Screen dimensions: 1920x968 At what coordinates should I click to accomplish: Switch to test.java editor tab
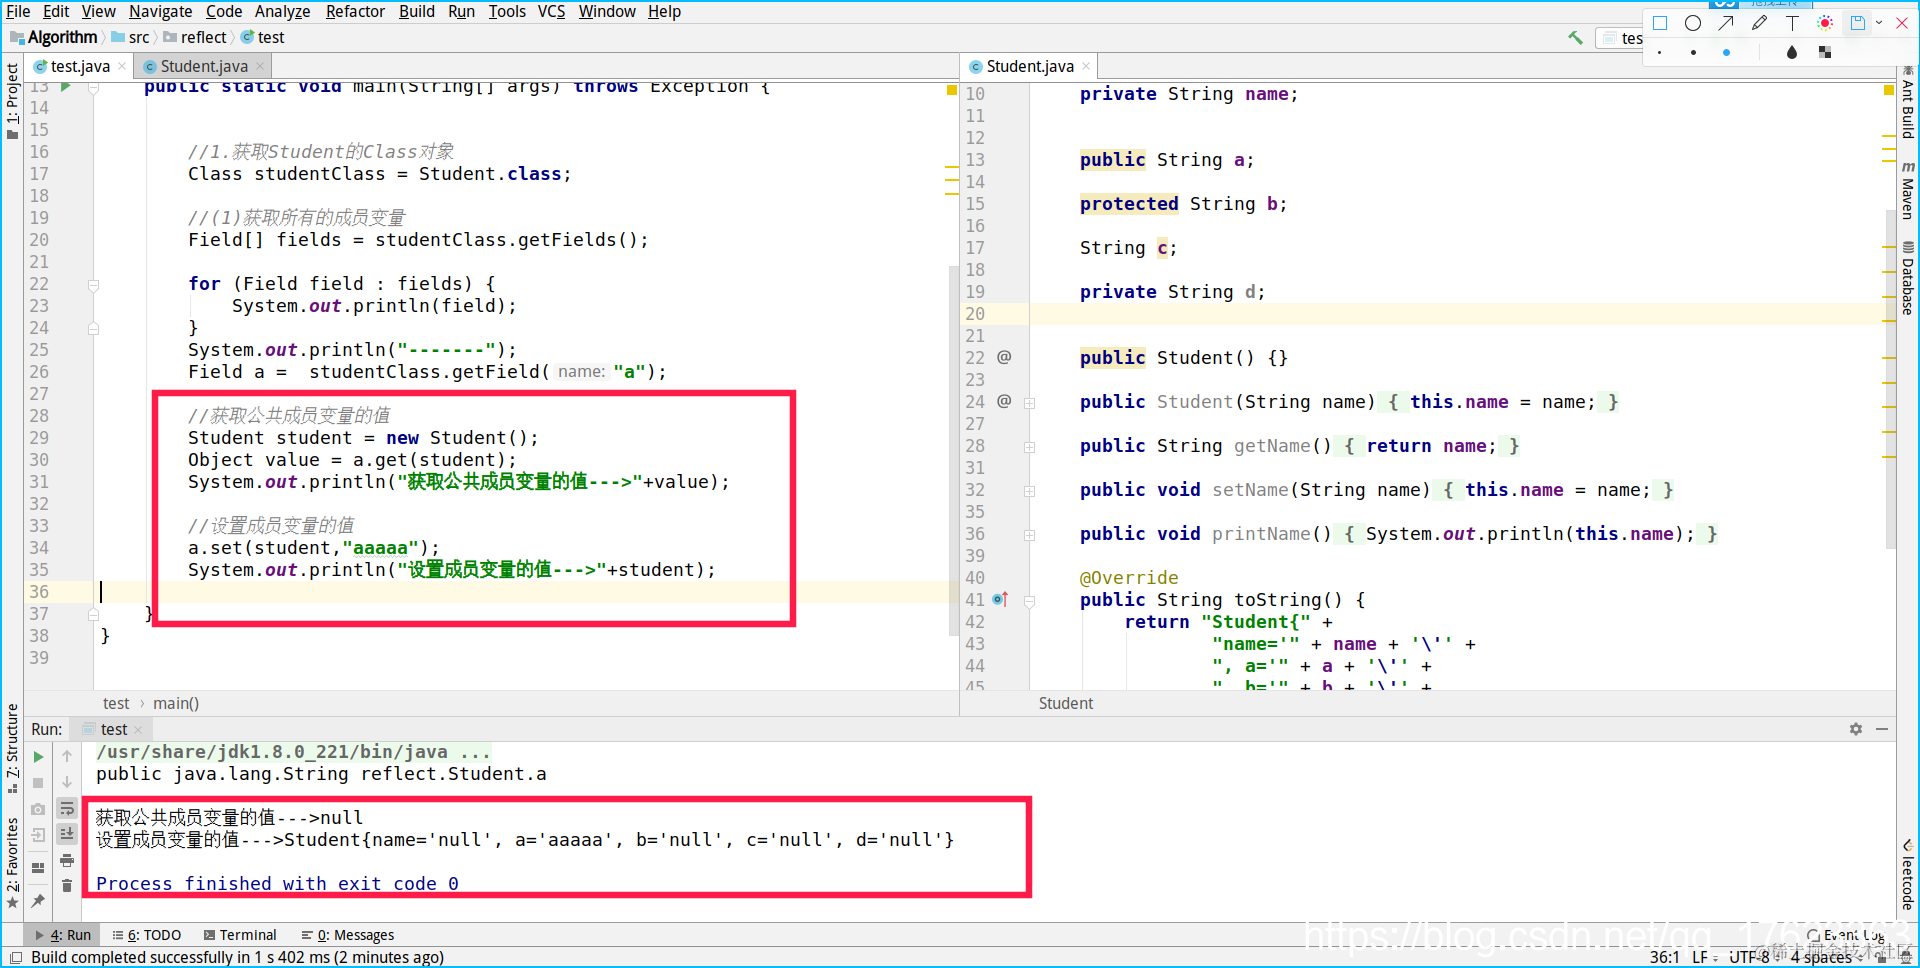[x=80, y=66]
